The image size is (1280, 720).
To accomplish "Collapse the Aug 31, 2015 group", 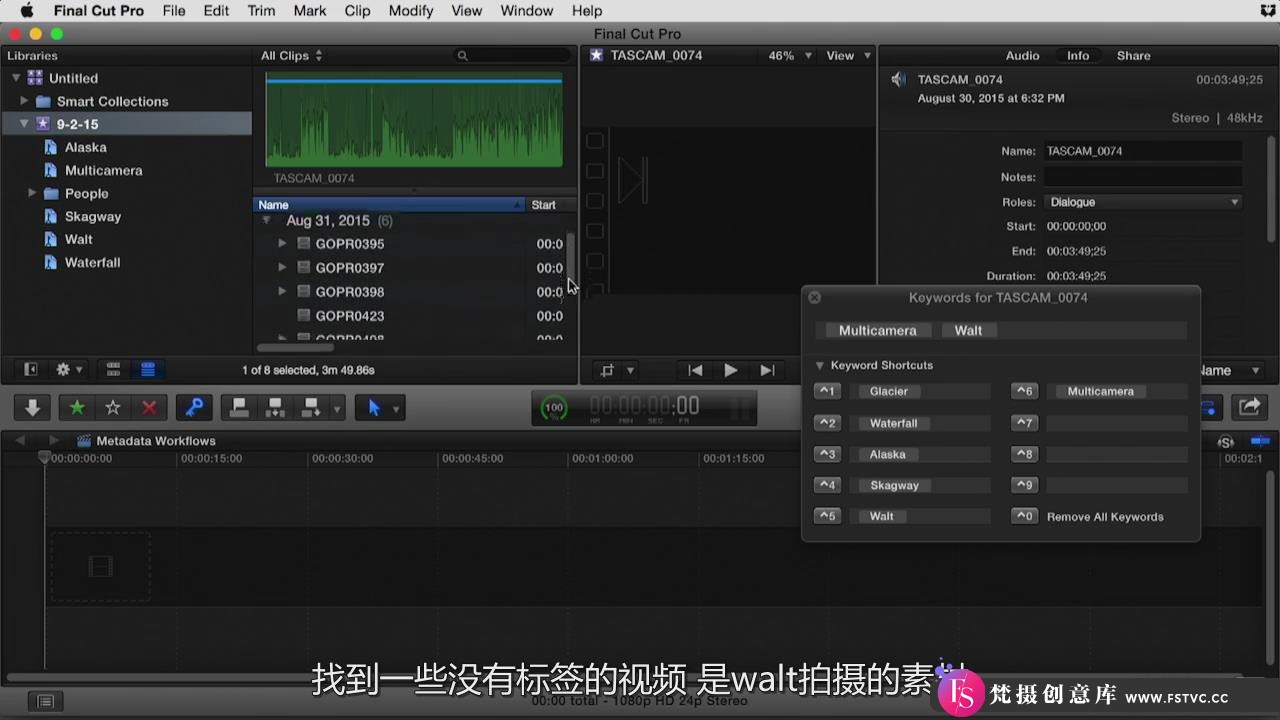I will (x=266, y=220).
